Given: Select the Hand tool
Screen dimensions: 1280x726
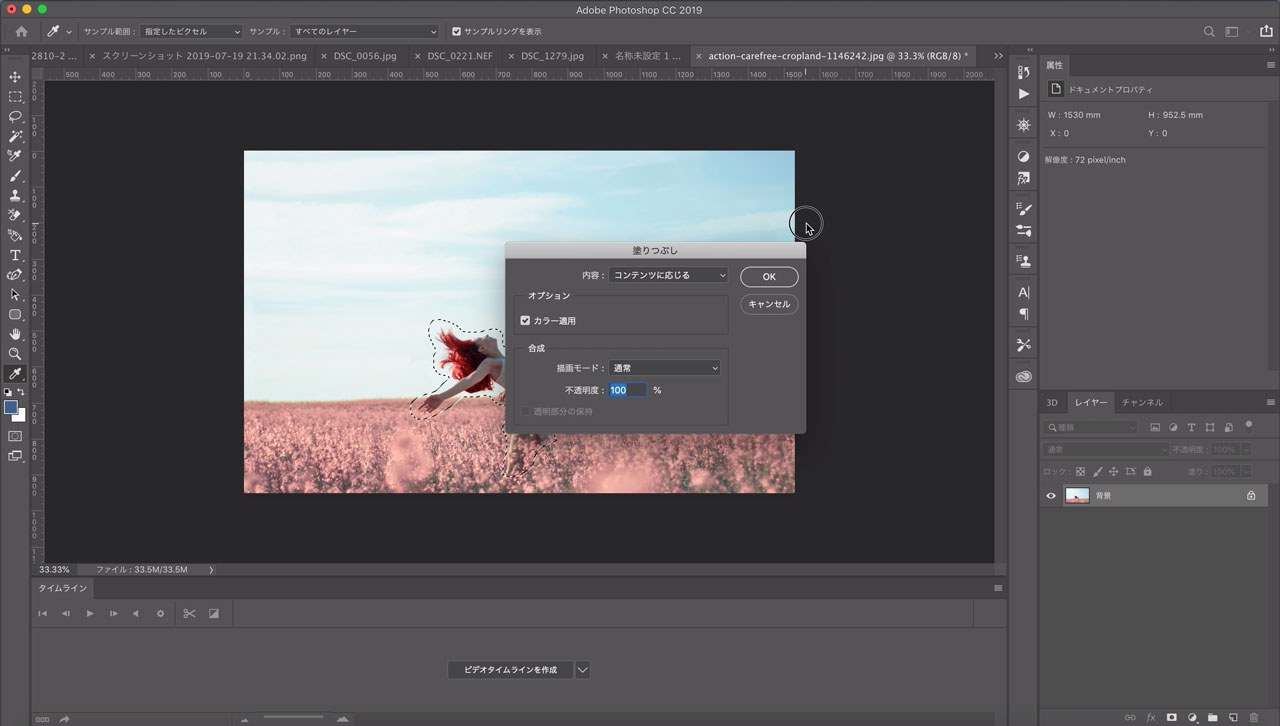Looking at the screenshot, I should (15, 334).
